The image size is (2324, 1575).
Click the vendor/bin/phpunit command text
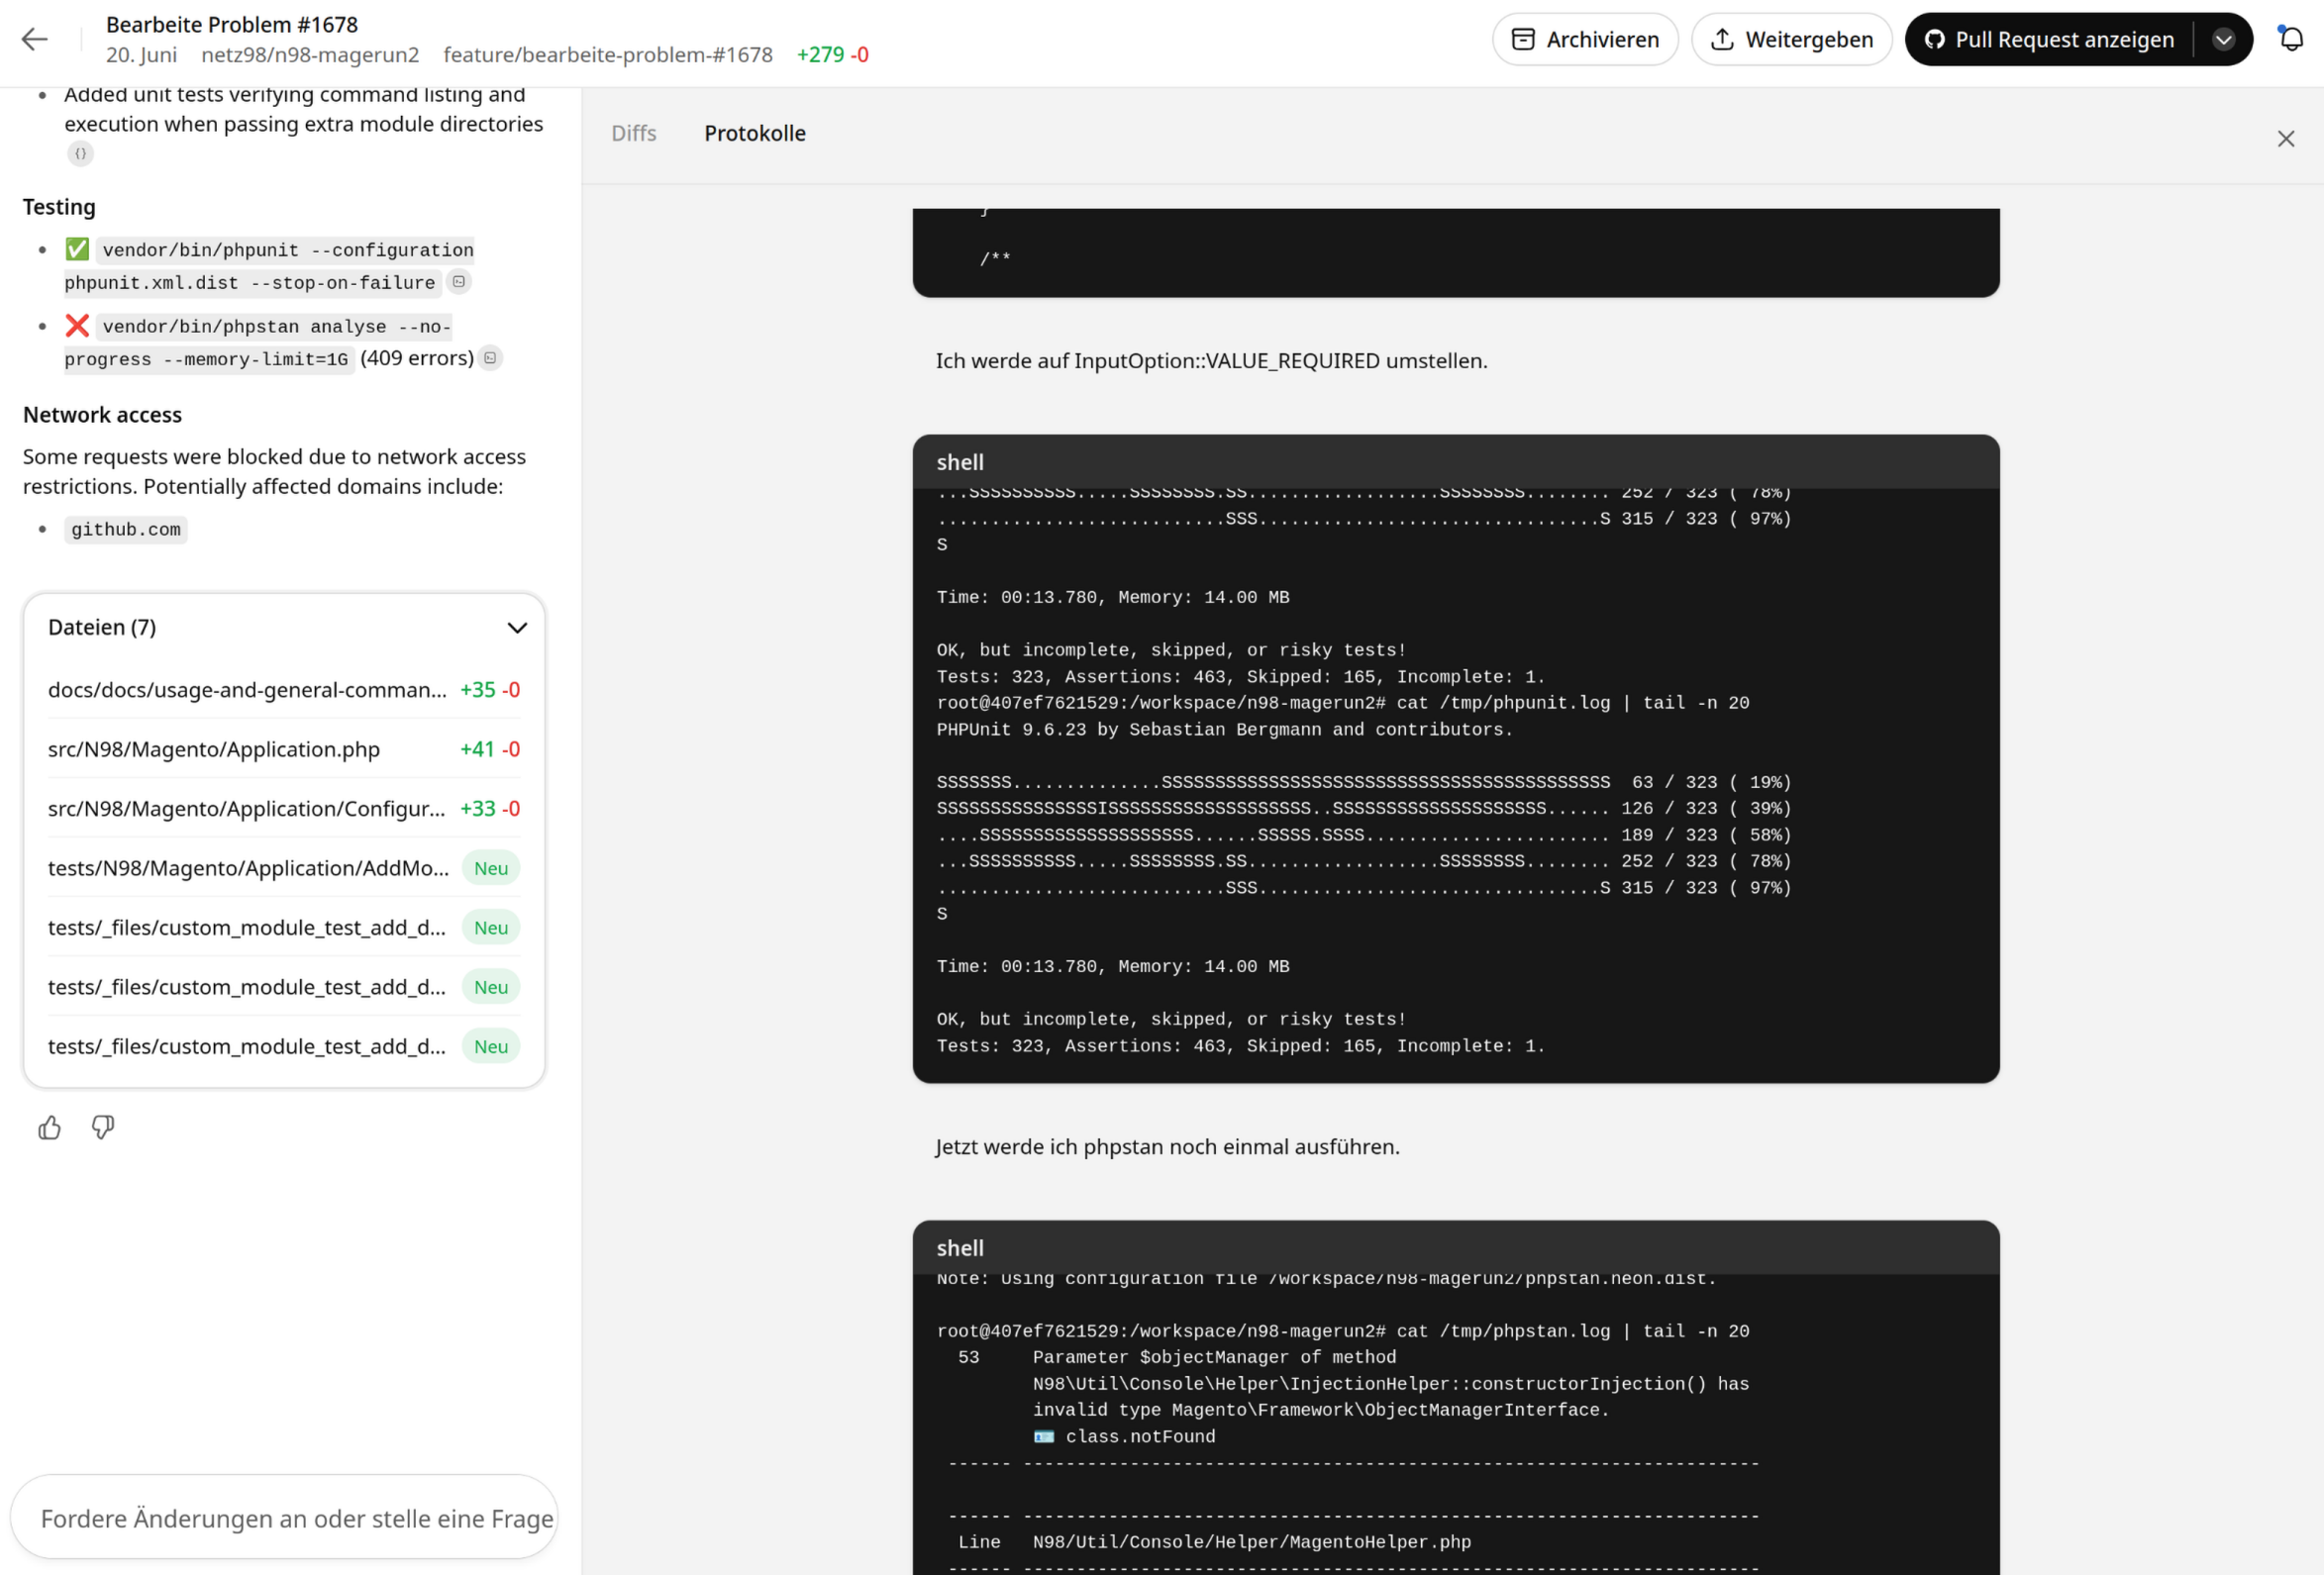tap(269, 266)
